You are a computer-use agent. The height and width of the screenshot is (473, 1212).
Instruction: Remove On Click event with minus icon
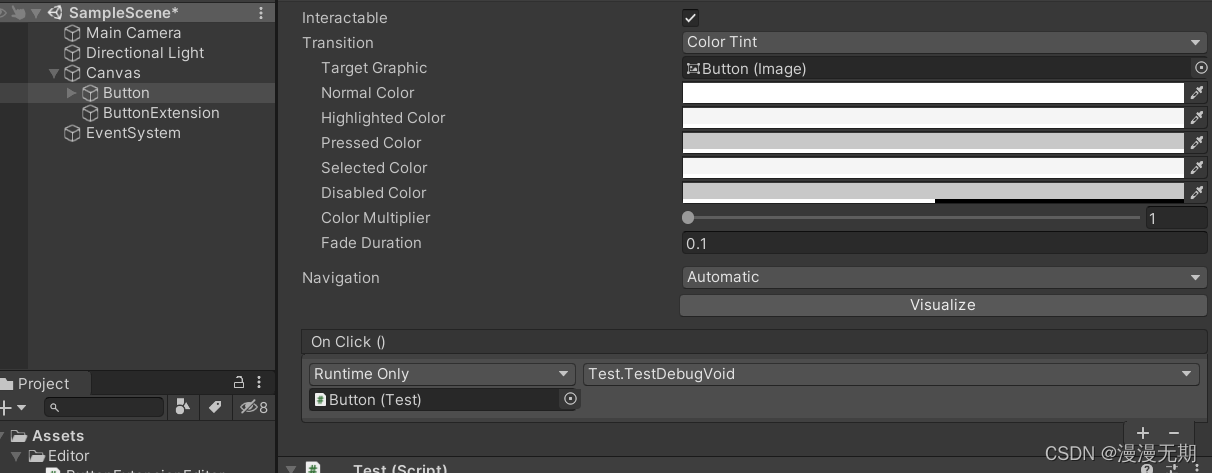(1174, 433)
